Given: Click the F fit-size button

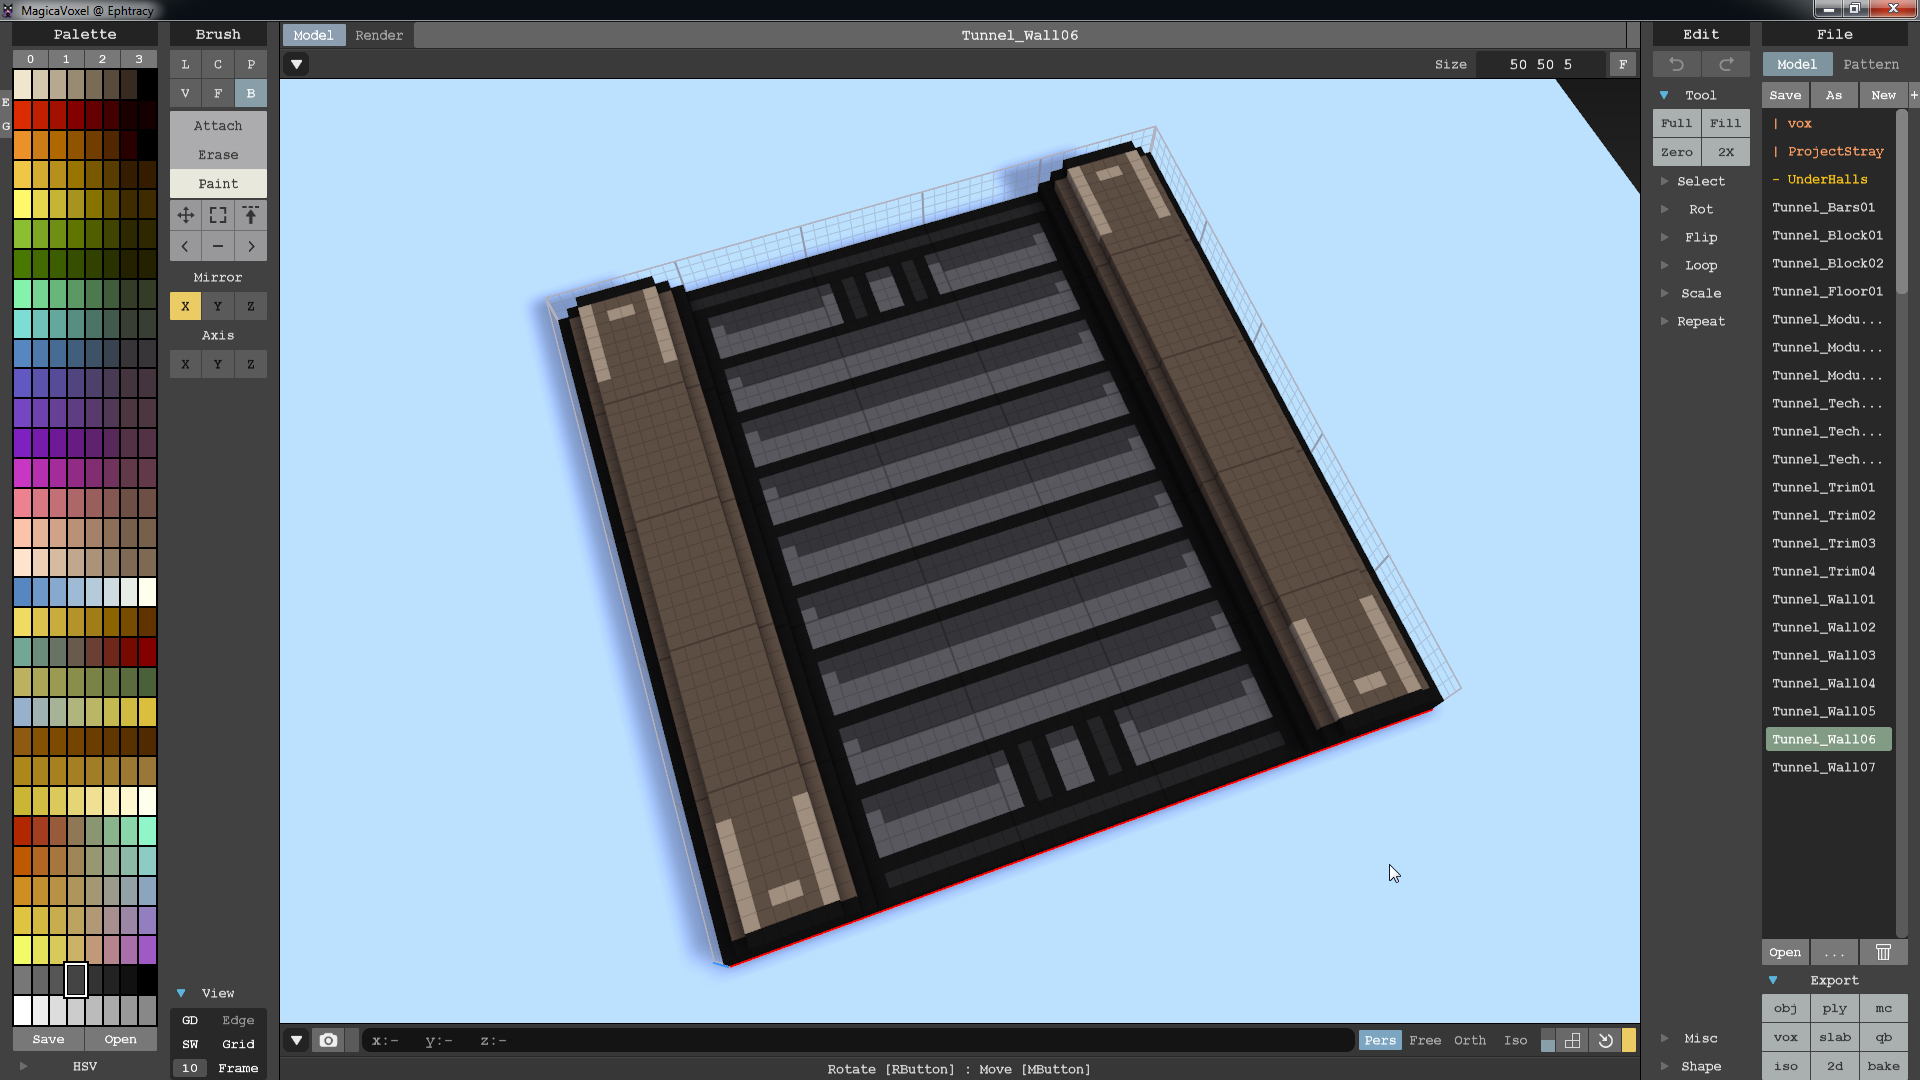Looking at the screenshot, I should tap(1622, 64).
